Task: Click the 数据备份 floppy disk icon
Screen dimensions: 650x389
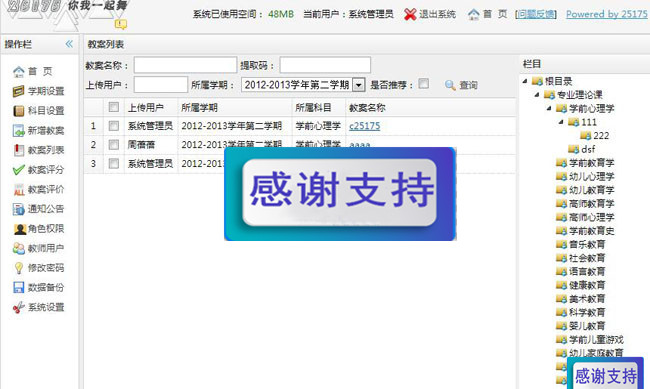Action: coord(19,287)
